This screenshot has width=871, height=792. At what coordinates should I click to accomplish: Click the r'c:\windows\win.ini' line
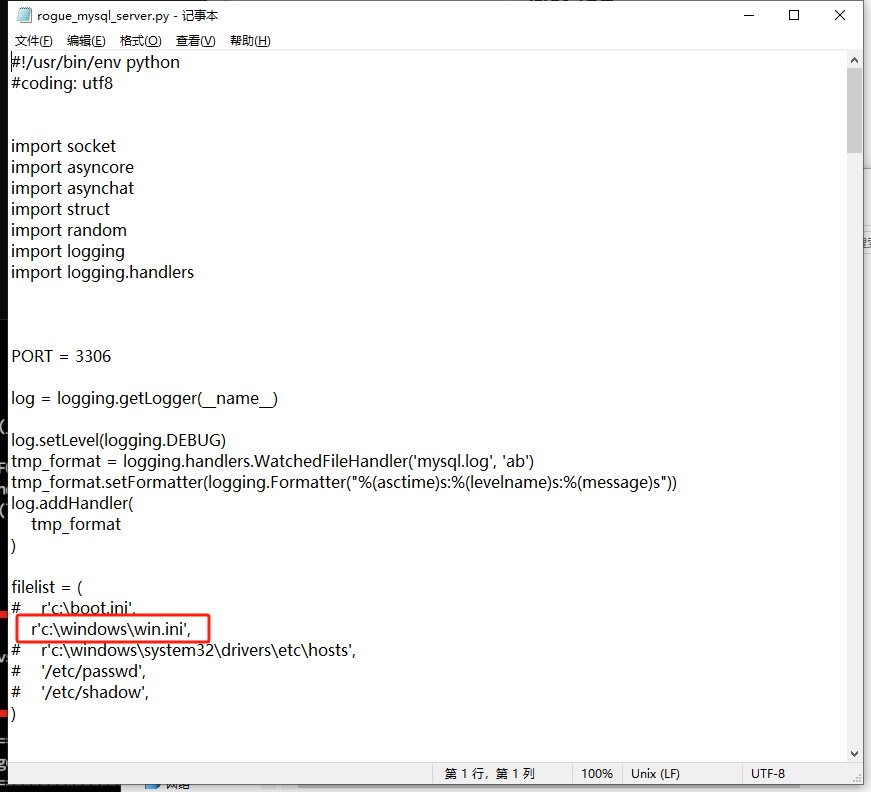point(111,629)
